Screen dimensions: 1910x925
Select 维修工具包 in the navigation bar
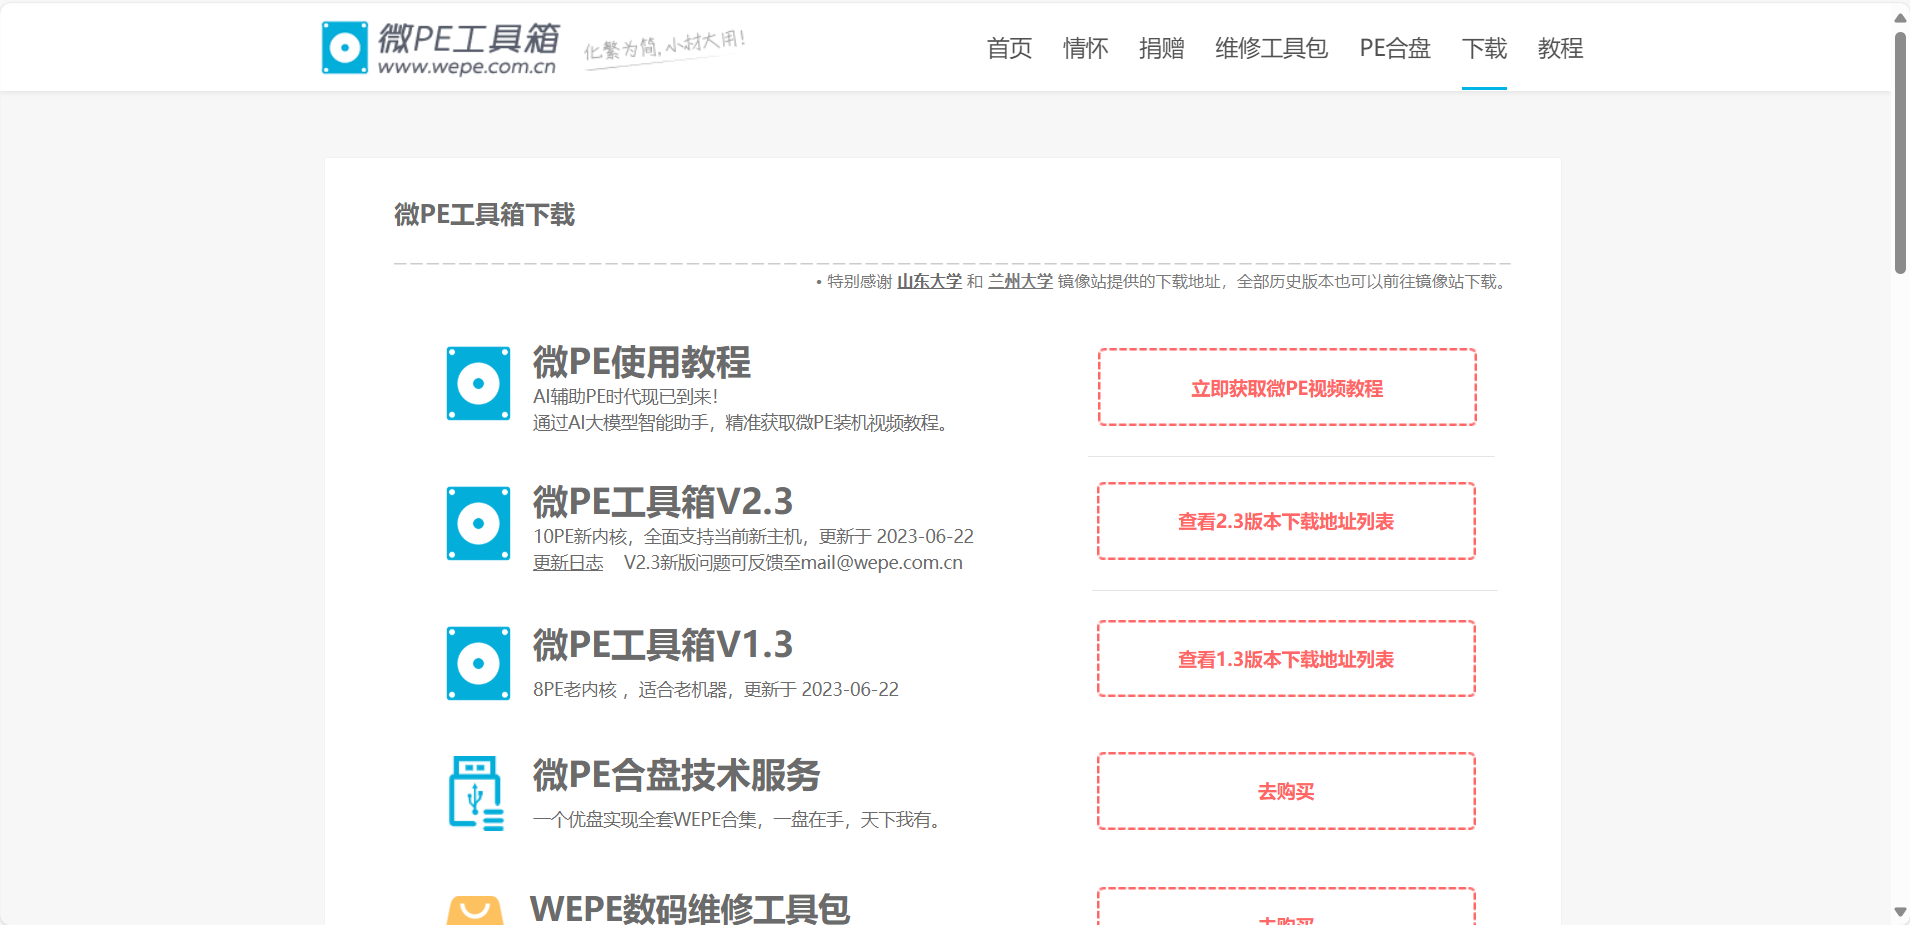click(1271, 48)
